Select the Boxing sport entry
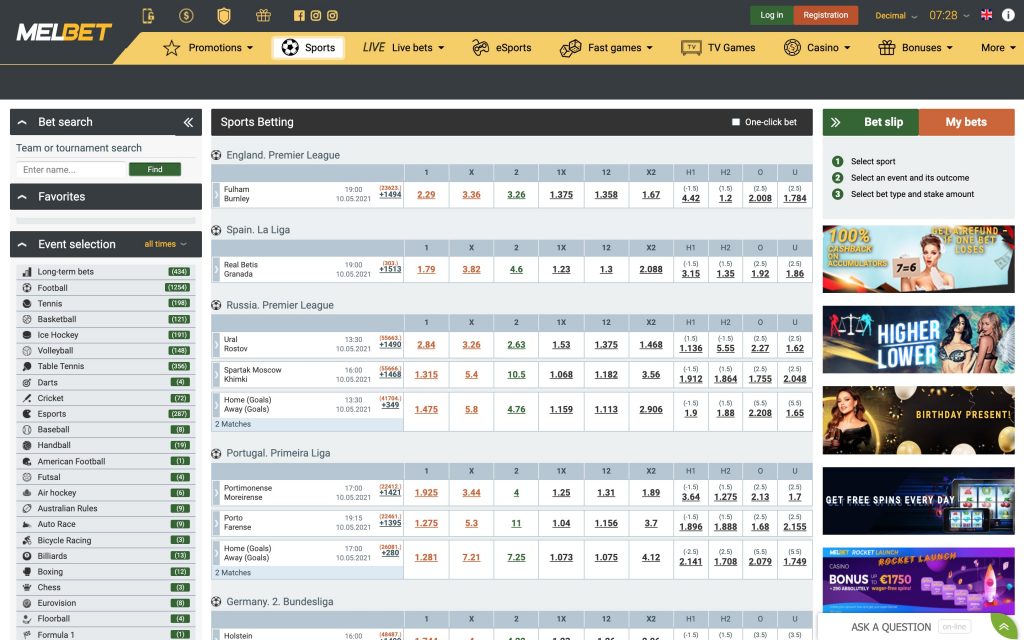This screenshot has width=1024, height=640. click(106, 571)
